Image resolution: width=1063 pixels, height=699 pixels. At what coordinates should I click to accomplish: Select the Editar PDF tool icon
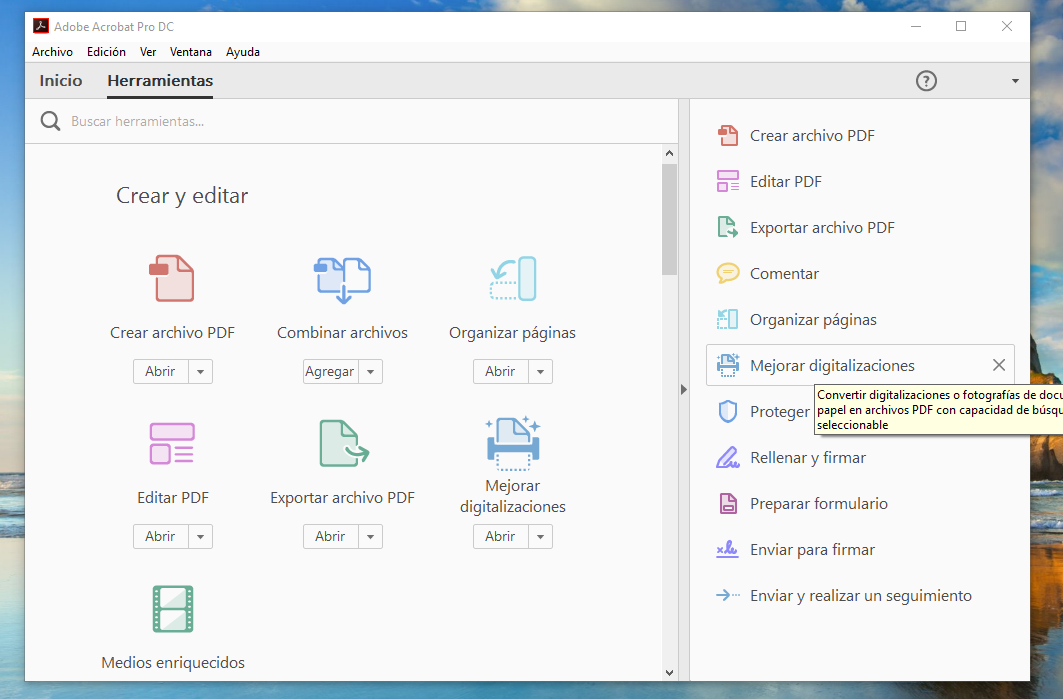(173, 443)
